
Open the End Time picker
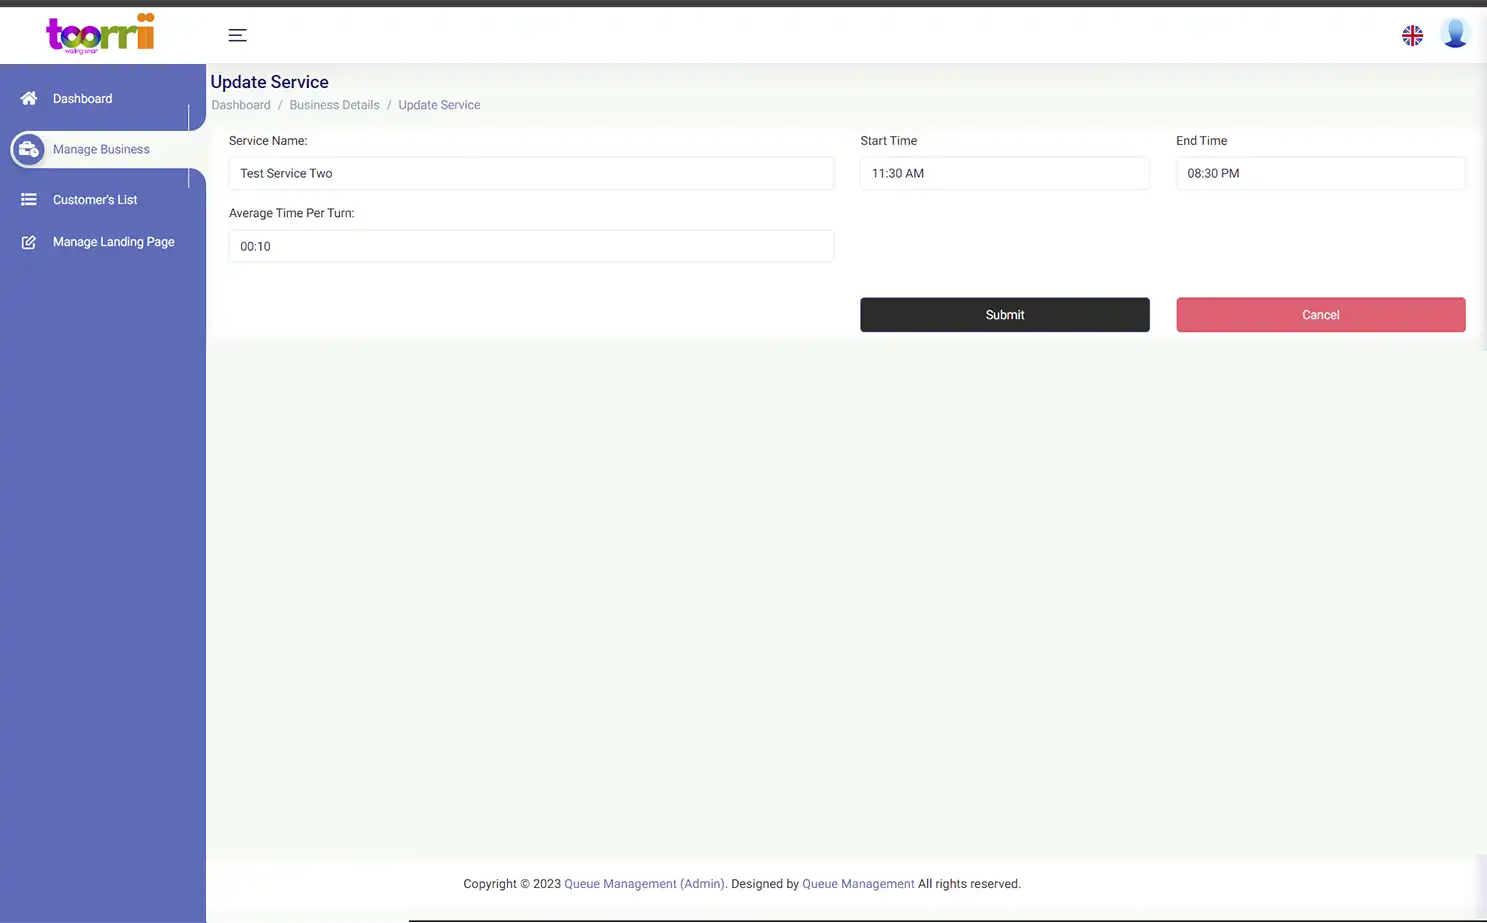(1320, 173)
